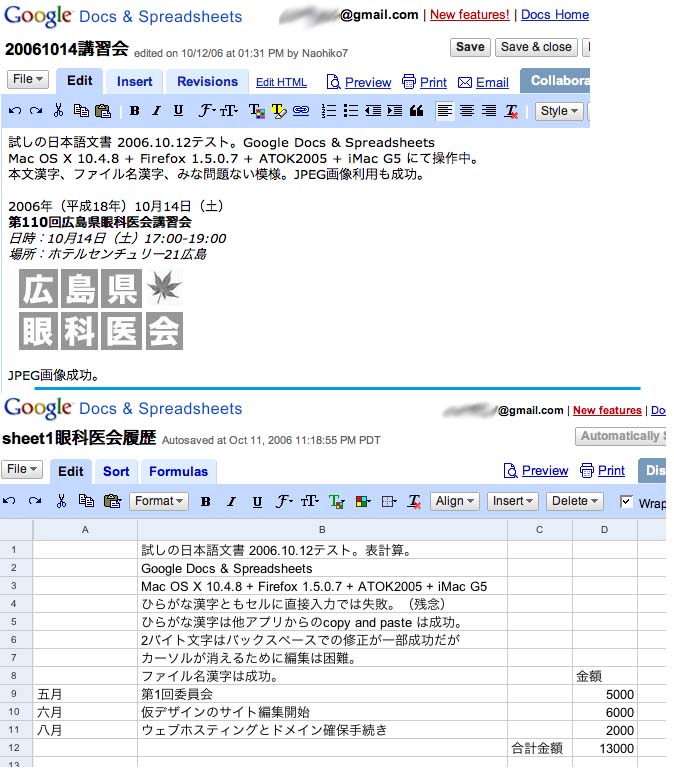Open the Align dropdown menu
Image resolution: width=674 pixels, height=776 pixels.
455,501
